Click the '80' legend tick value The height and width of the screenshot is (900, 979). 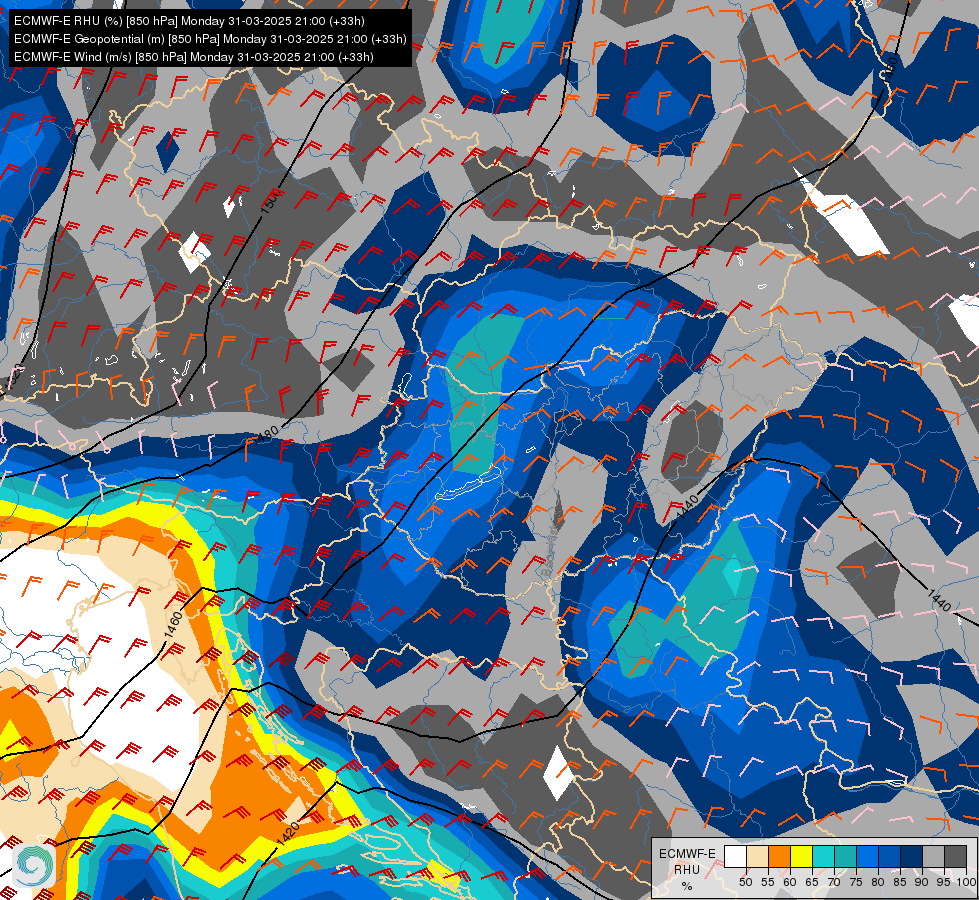click(878, 882)
